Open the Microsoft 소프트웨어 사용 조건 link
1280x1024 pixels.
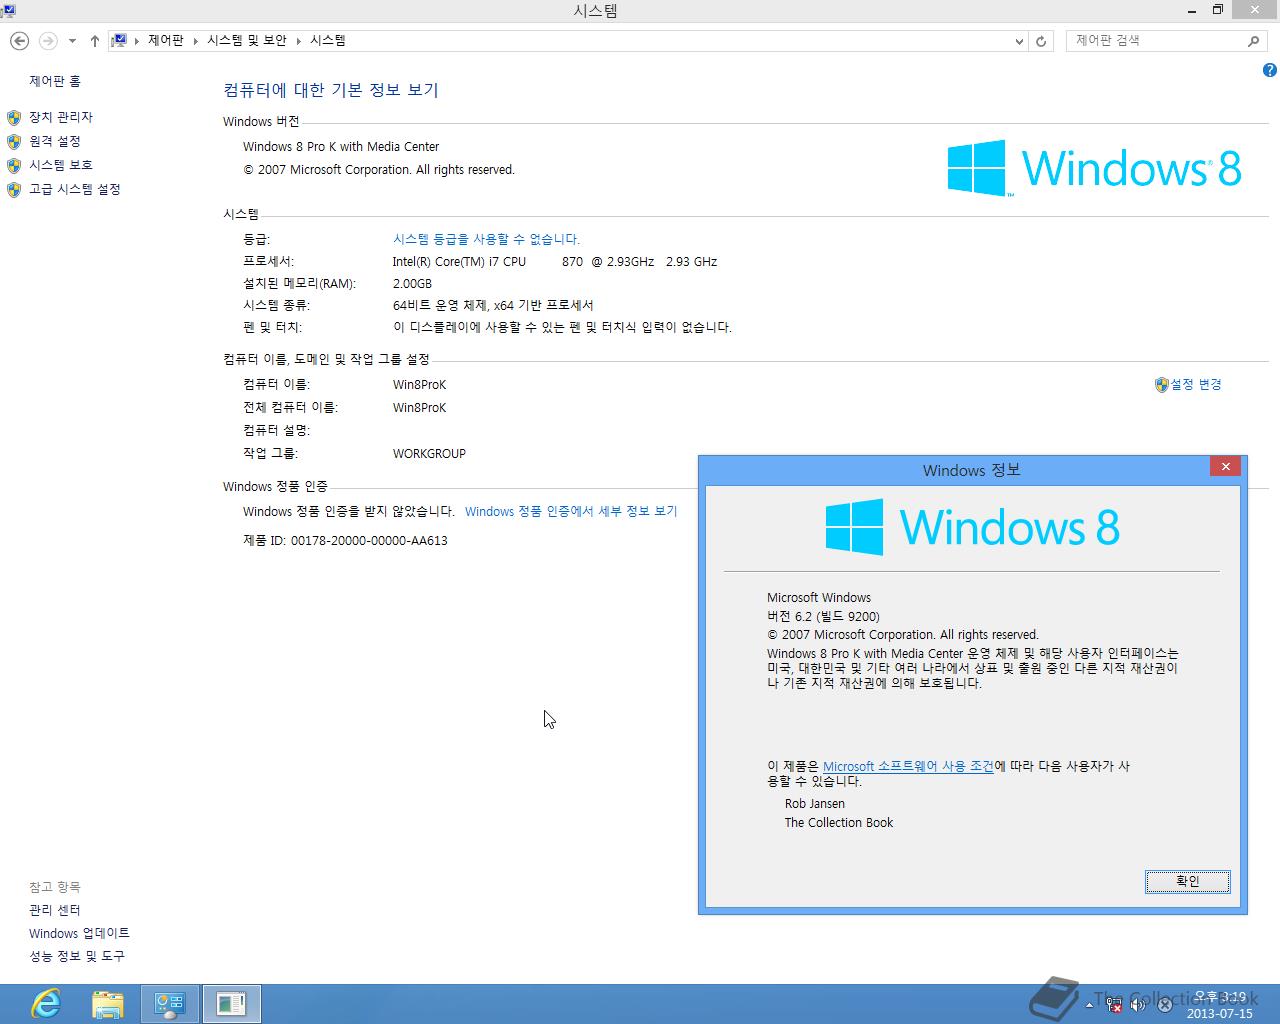908,766
